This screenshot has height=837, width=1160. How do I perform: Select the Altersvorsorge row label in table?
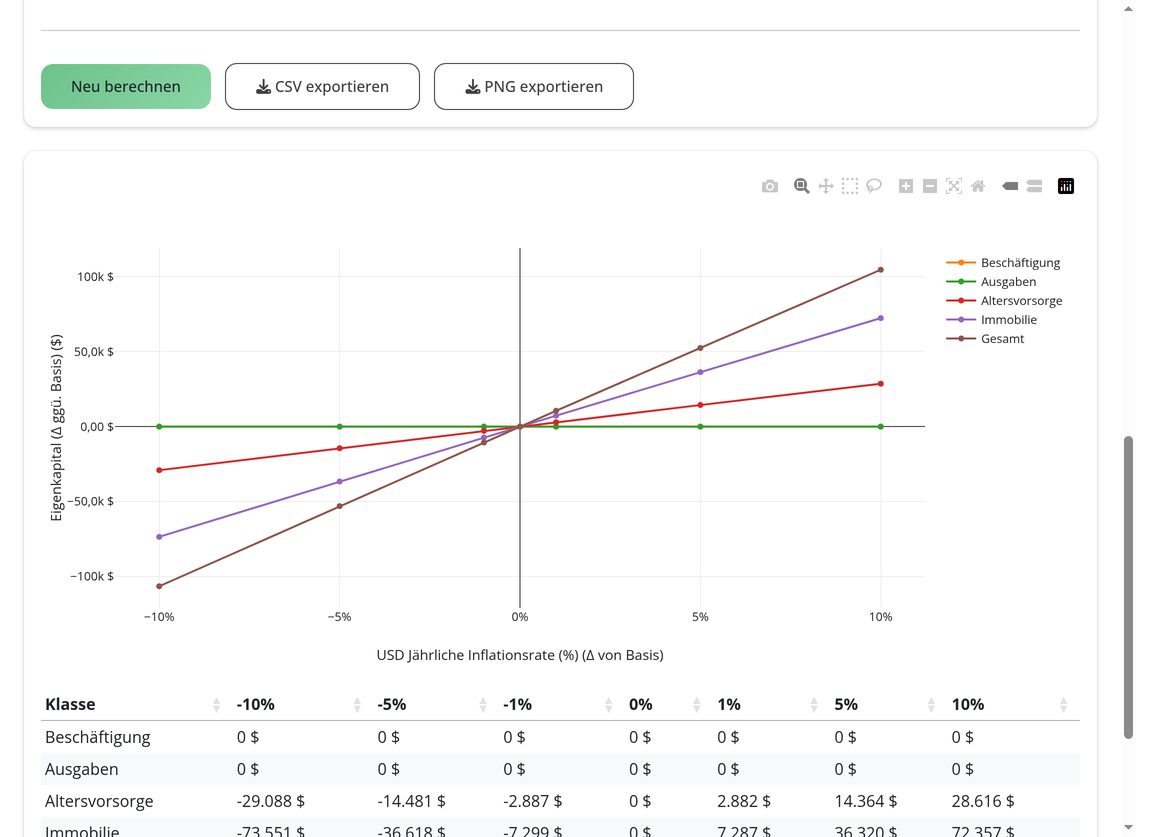pyautogui.click(x=99, y=801)
